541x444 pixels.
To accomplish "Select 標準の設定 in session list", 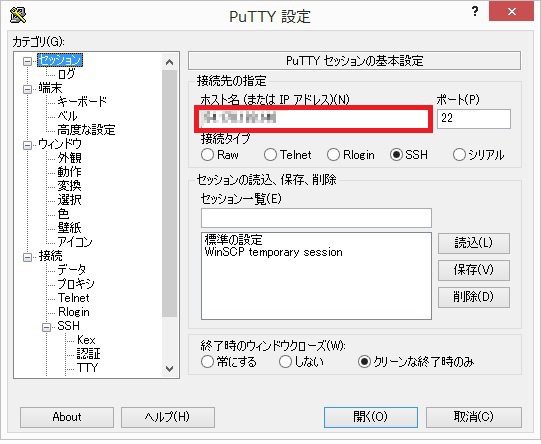I will point(234,239).
